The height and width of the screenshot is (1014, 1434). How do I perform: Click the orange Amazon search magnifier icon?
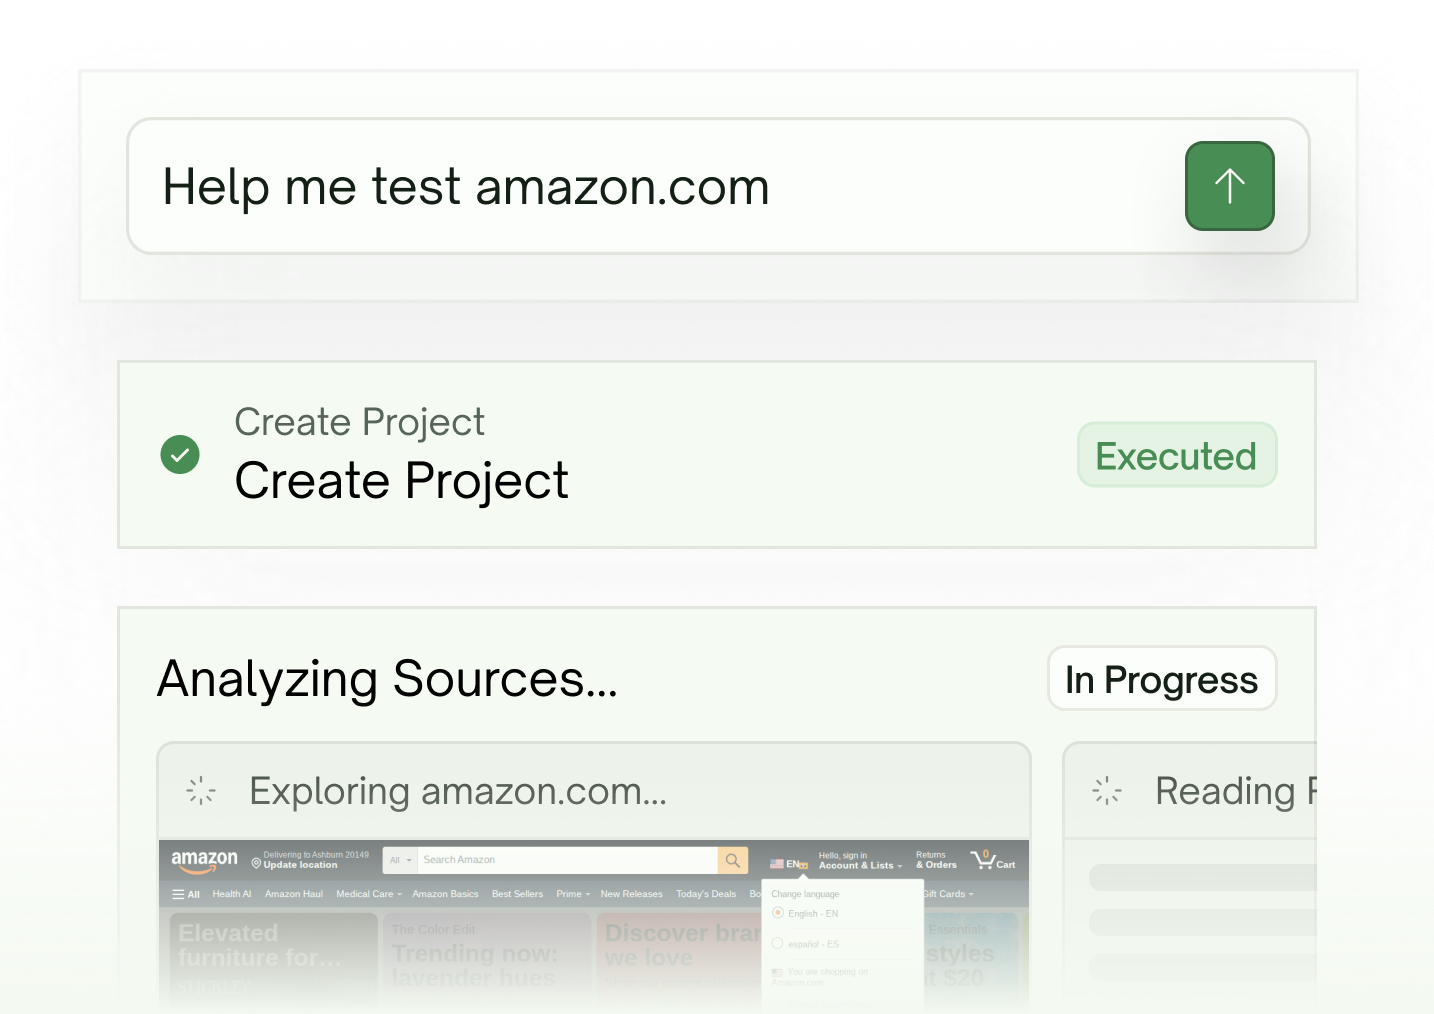coord(733,860)
